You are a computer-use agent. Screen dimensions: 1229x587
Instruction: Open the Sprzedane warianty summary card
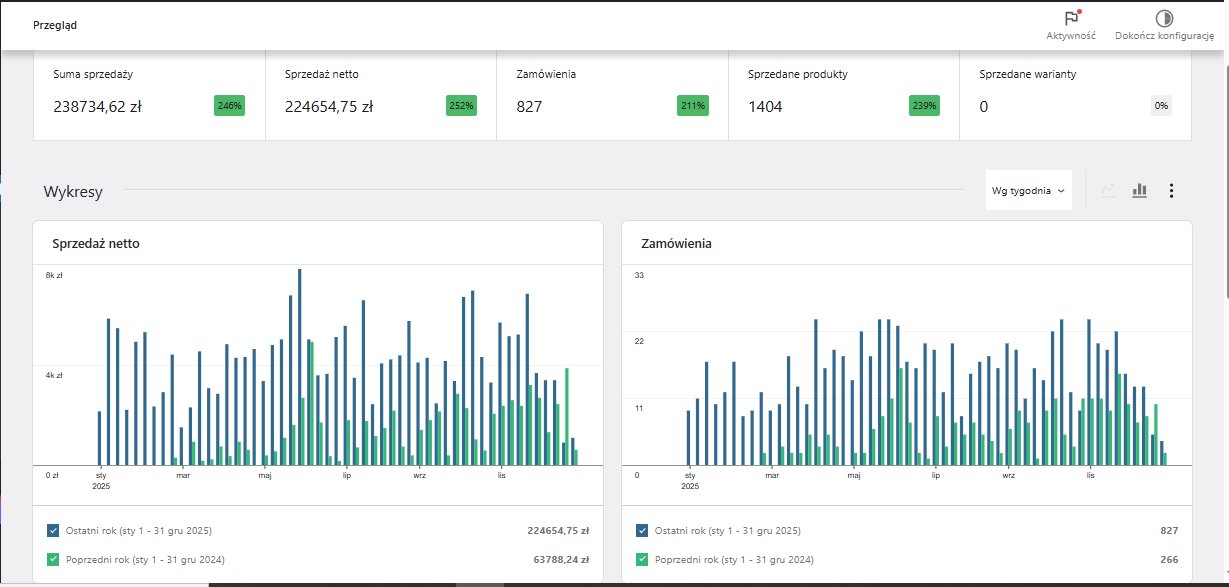pos(1075,96)
